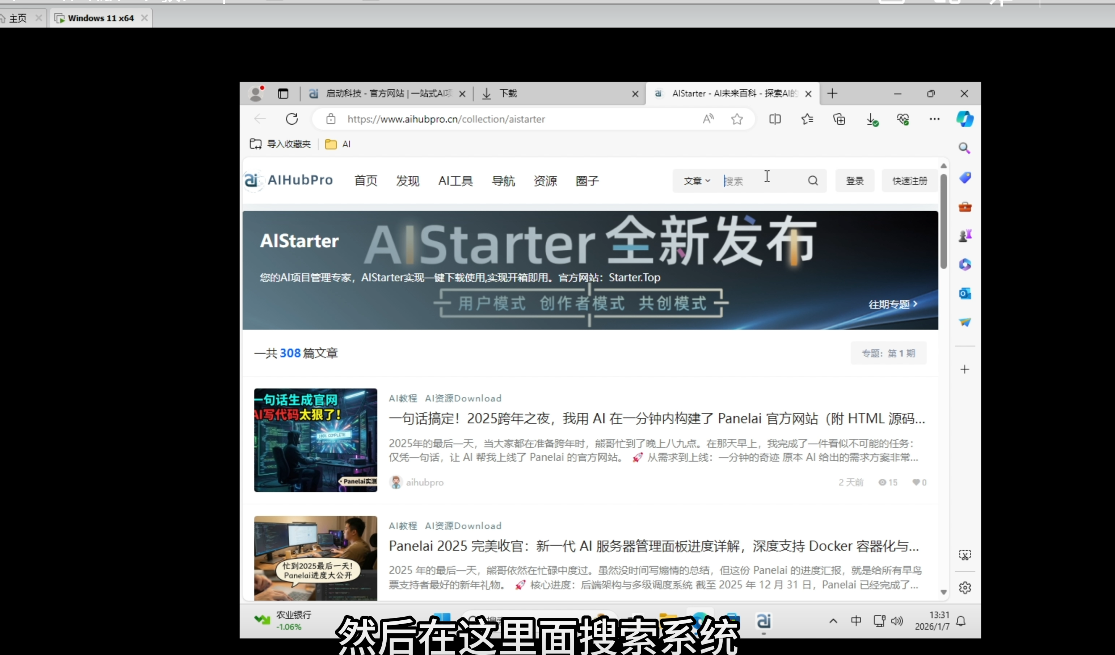Click the Panelai进度大公开 article thumbnail
1115x655 pixels.
315,558
